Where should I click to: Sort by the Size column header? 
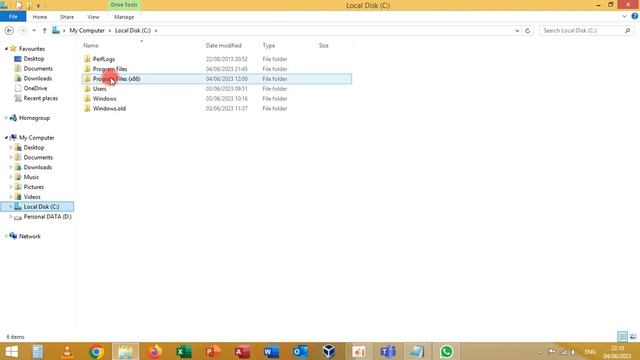point(323,45)
